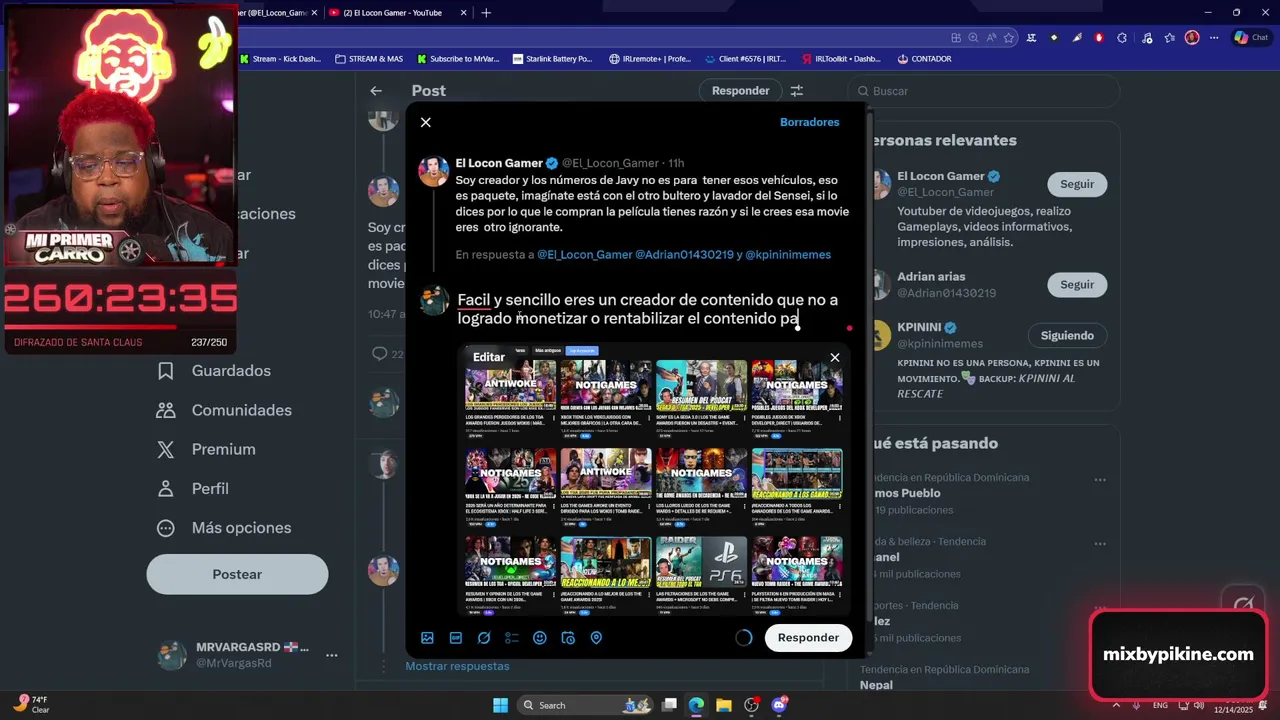Open Client #6576 bookmark
Screen dimensions: 1280x720
[745, 59]
